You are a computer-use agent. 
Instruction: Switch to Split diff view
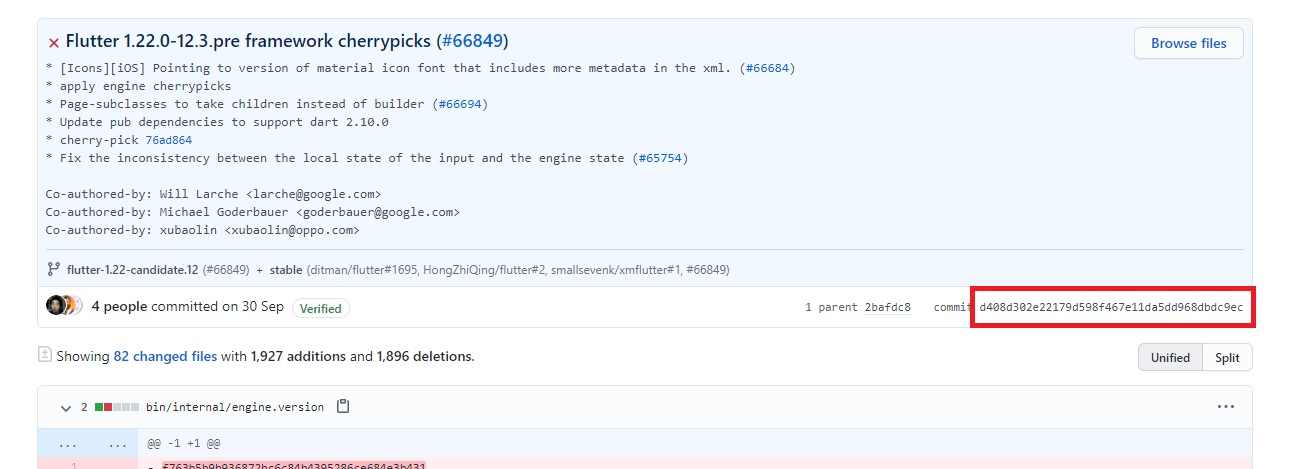1227,357
